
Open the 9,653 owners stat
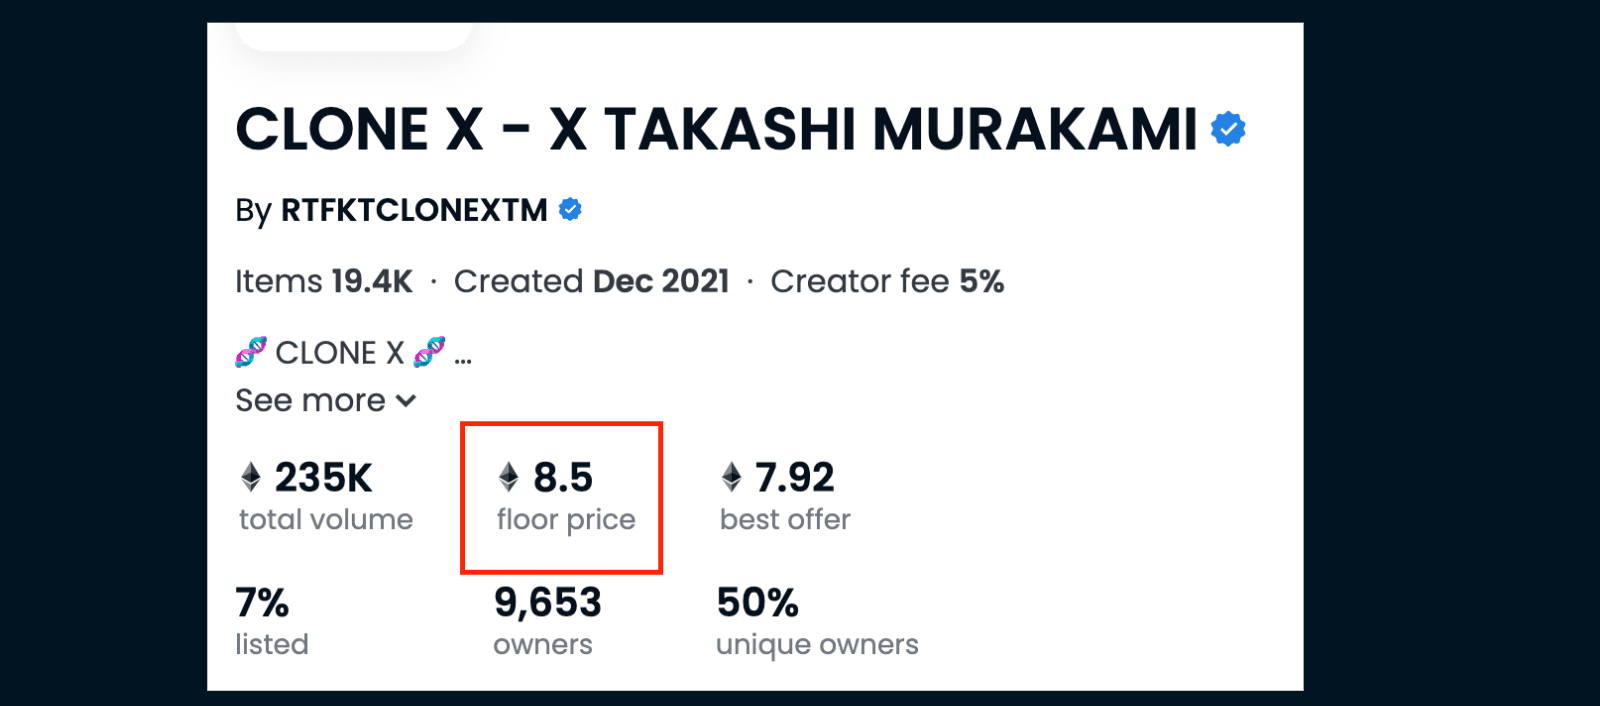pos(548,603)
